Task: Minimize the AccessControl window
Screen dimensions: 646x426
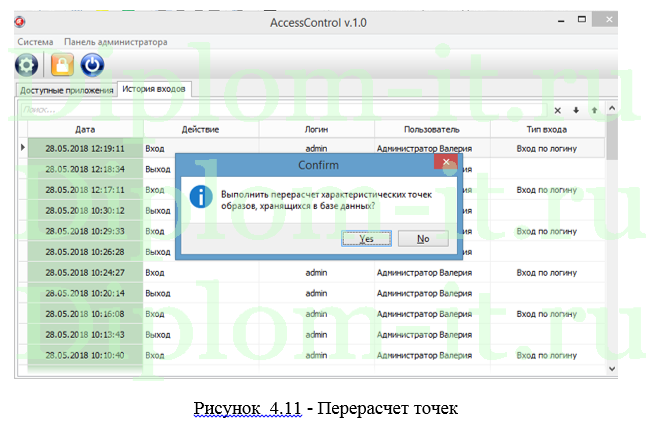Action: (x=561, y=20)
